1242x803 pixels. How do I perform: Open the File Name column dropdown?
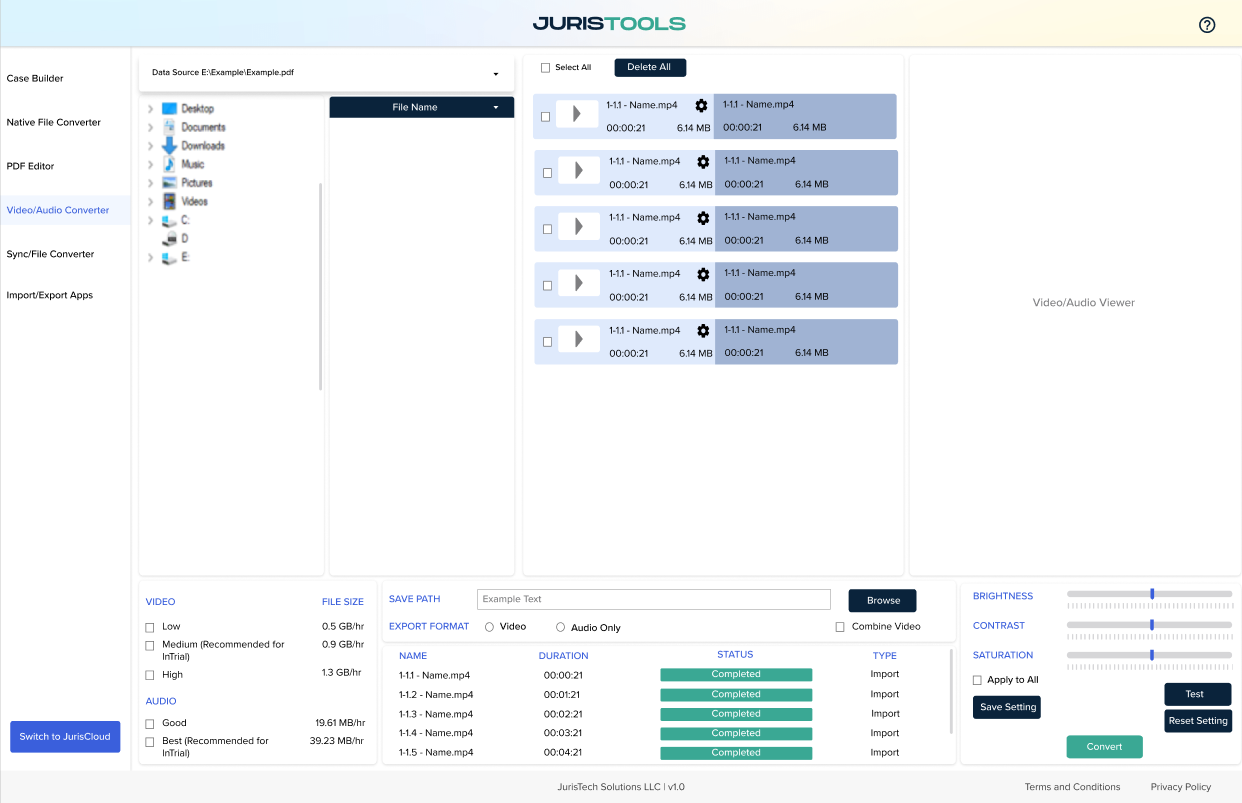tap(495, 108)
